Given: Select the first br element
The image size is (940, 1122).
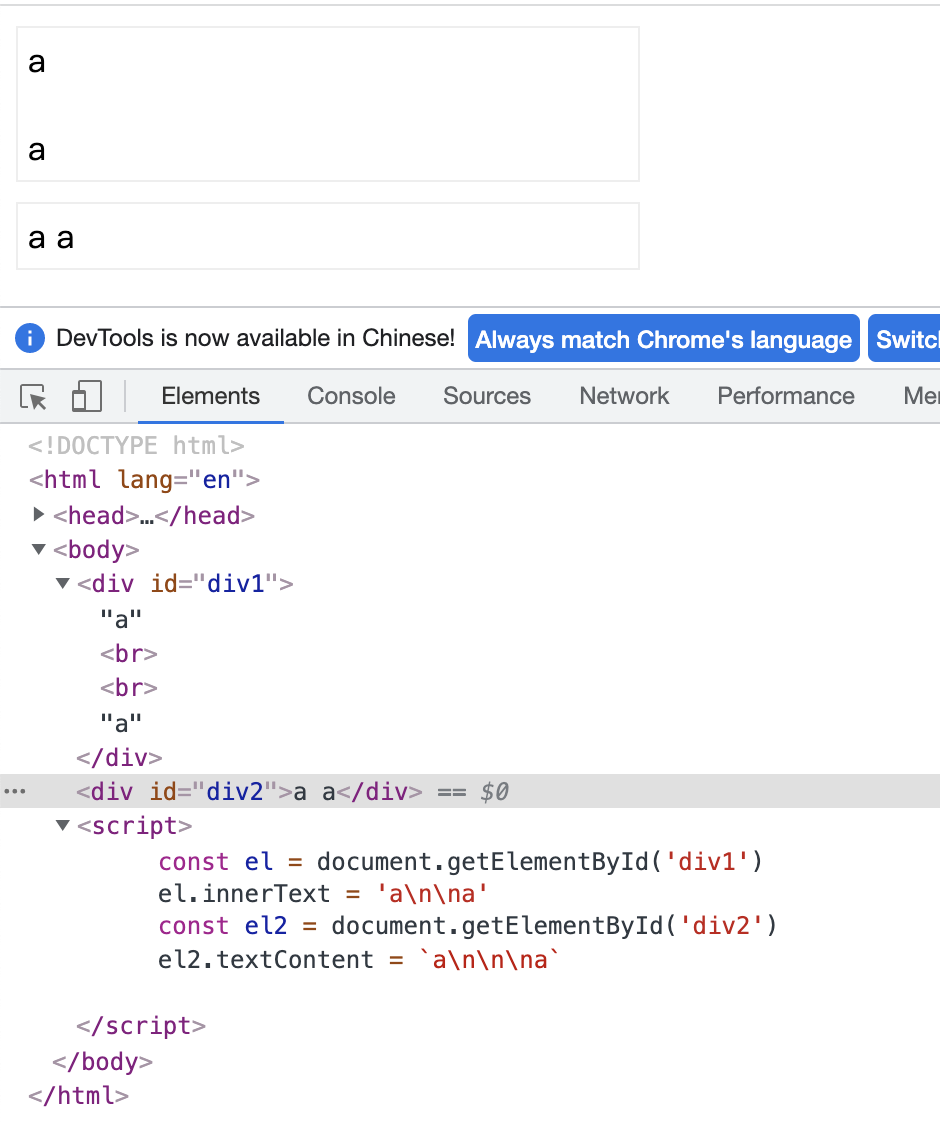Looking at the screenshot, I should [x=129, y=653].
